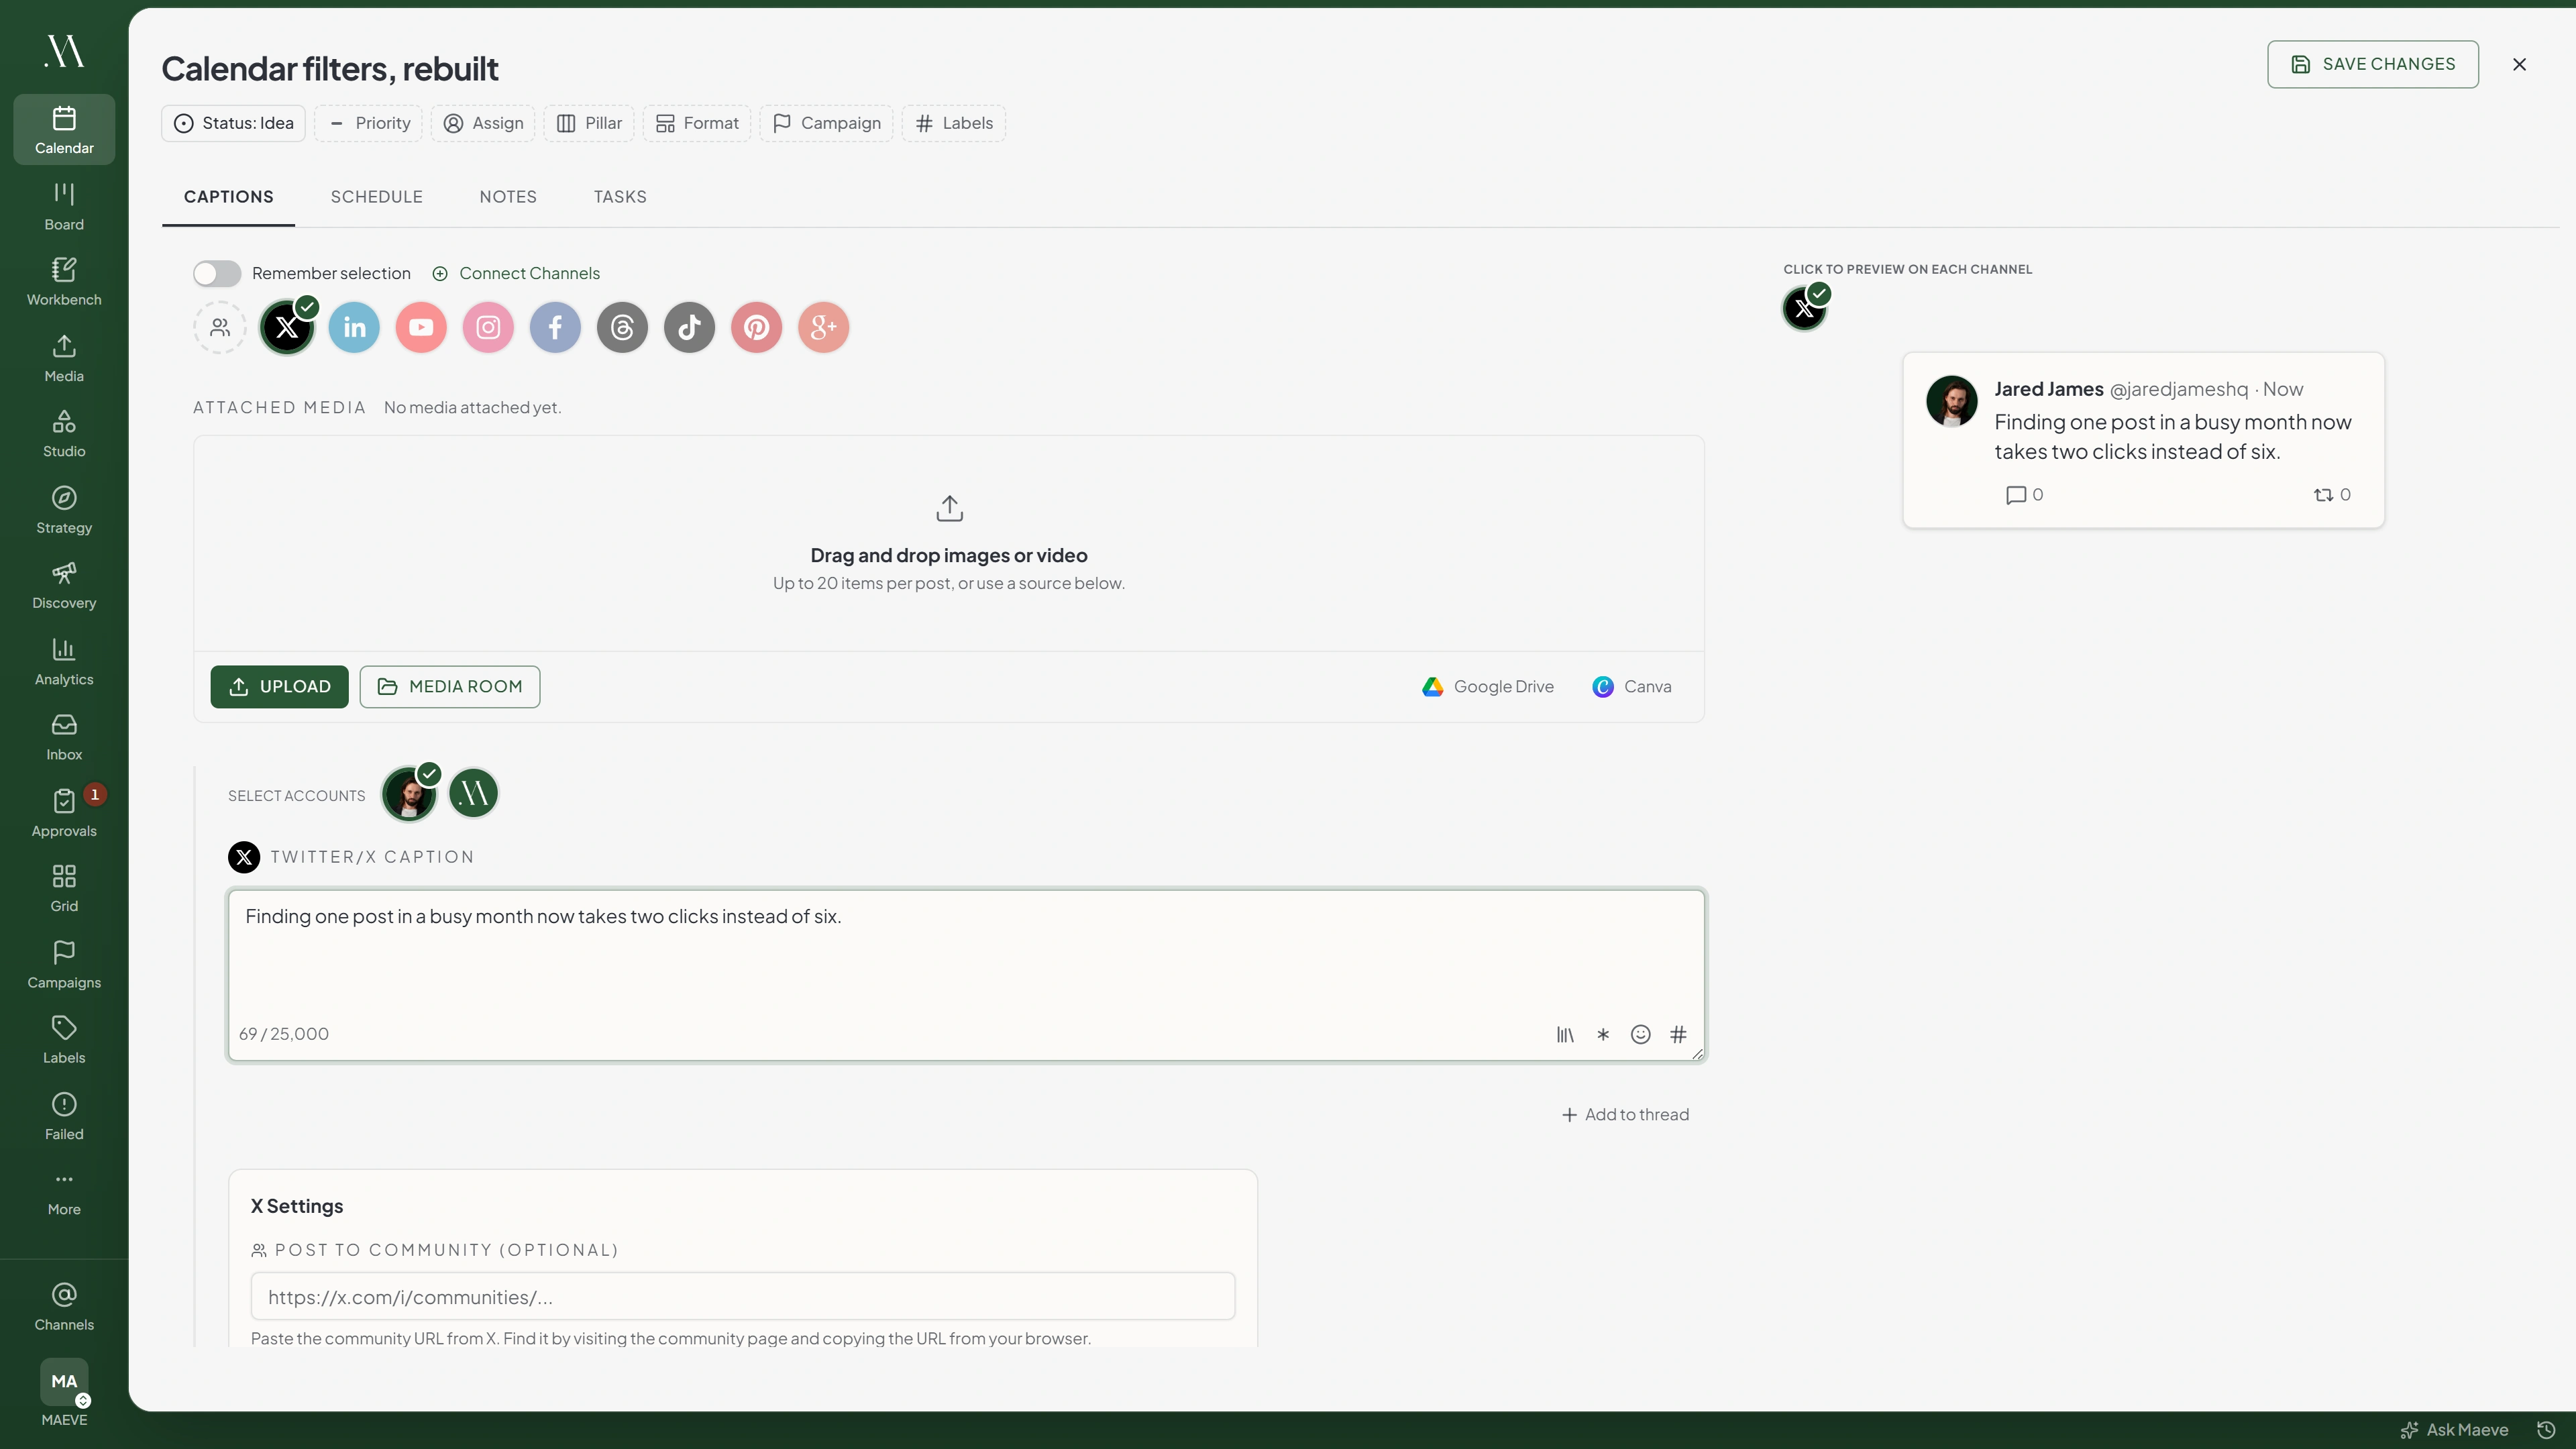Click Add to thread
This screenshot has height=1449, width=2576.
1625,1114
